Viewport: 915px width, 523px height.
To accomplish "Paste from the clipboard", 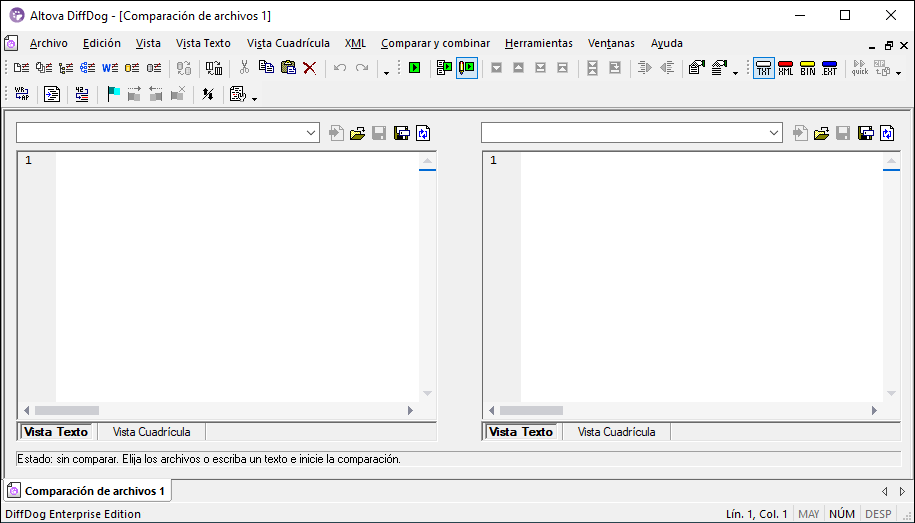I will [288, 68].
